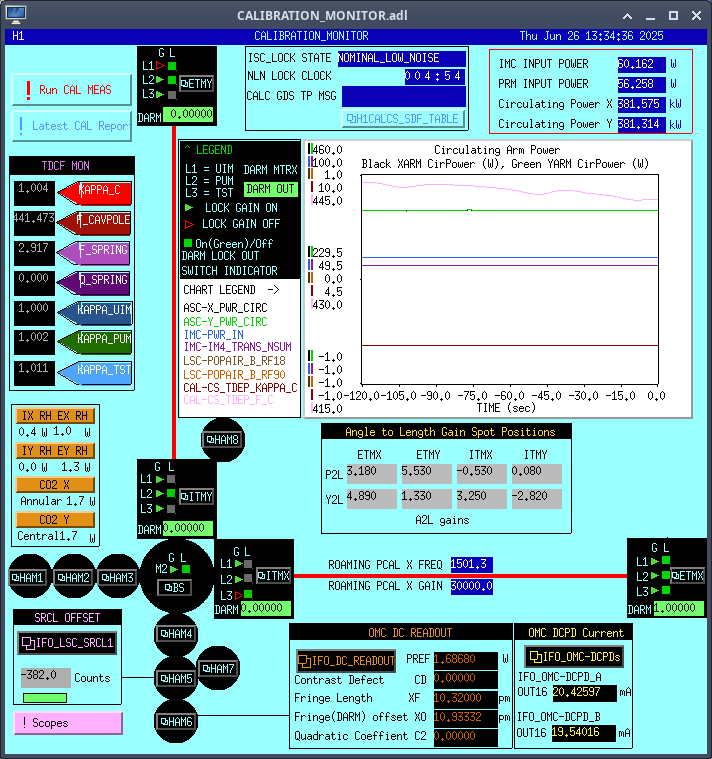Click the CAL-CS_TDEP_KAPPA_C chart legend entry
The image size is (712, 759).
click(x=240, y=388)
